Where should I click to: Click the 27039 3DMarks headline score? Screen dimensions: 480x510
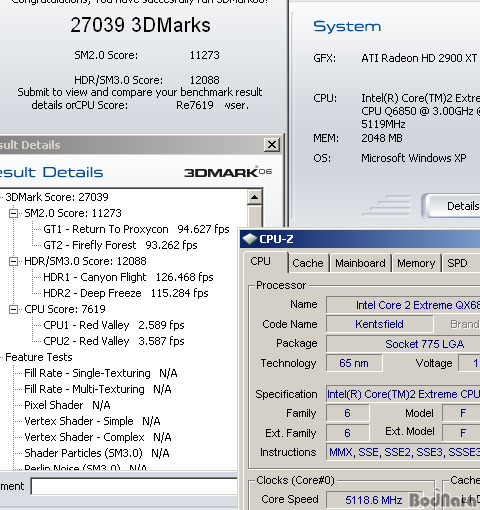(140, 25)
